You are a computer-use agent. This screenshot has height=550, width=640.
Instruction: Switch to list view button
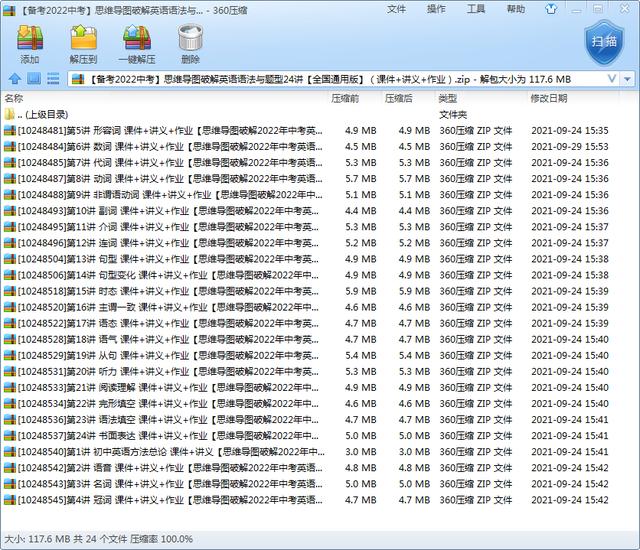tap(53, 78)
